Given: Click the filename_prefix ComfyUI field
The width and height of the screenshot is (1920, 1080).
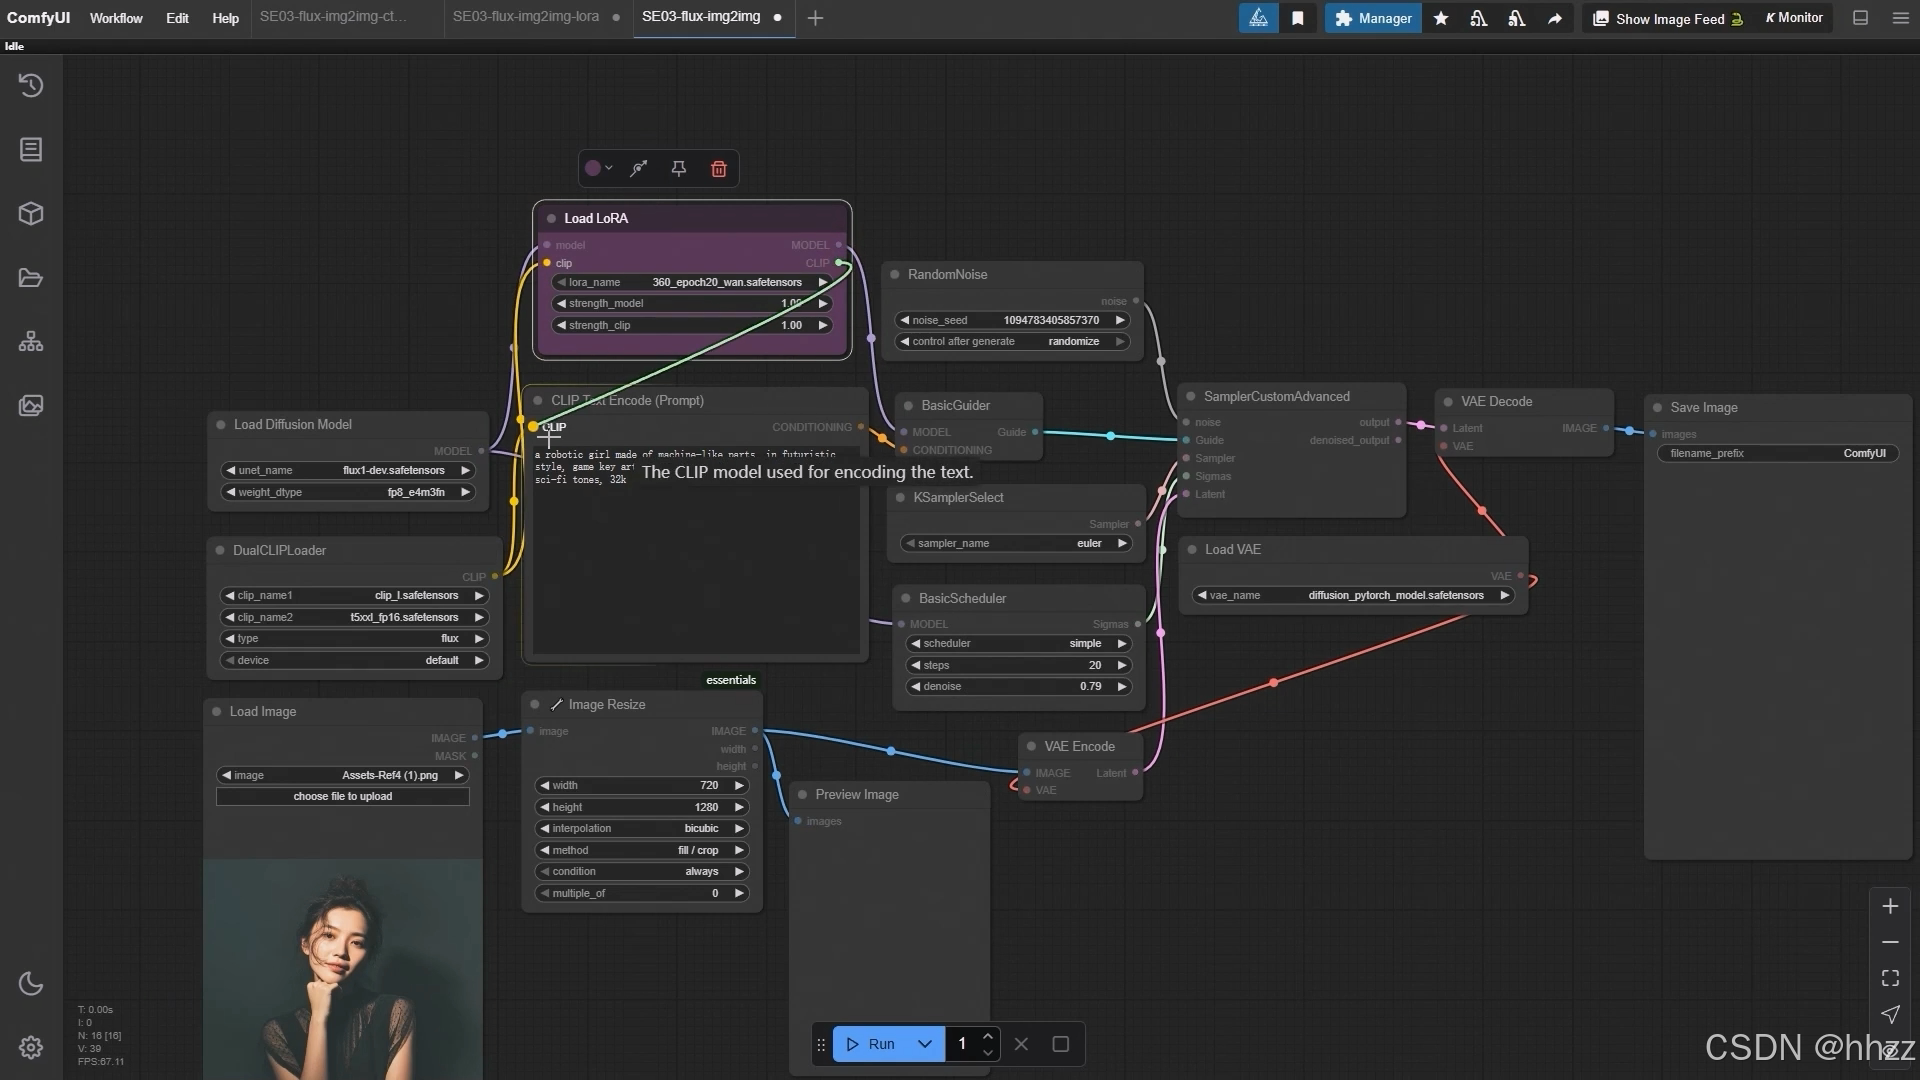Looking at the screenshot, I should [1777, 454].
